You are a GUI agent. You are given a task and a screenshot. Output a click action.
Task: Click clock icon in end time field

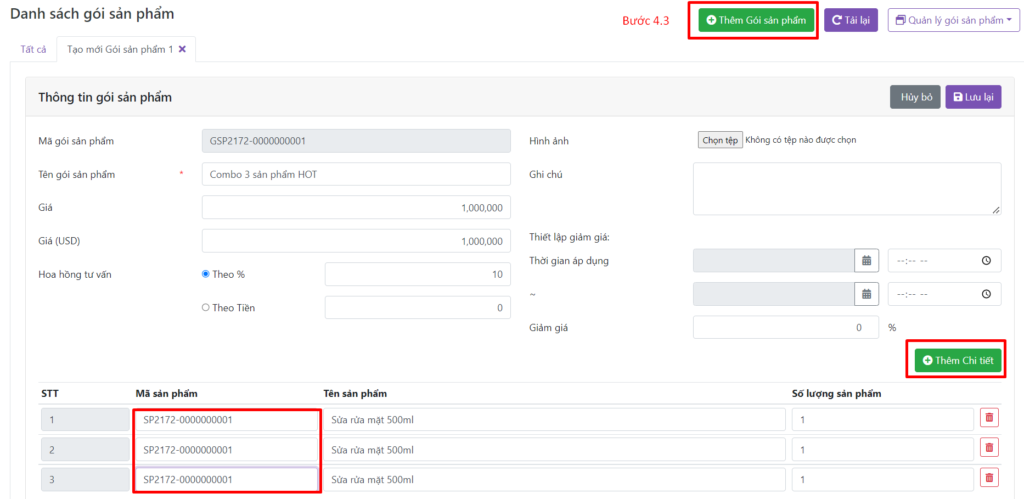986,294
